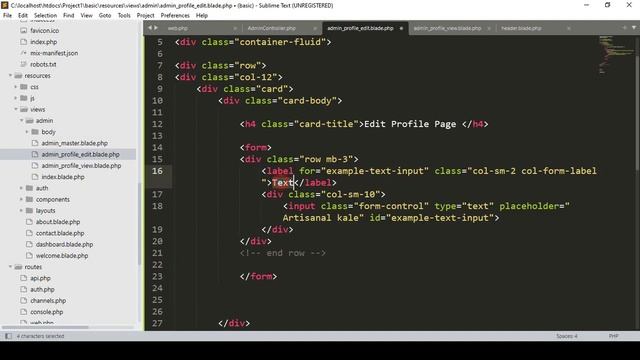
Task: Switch to the header.blade.php tab
Action: coord(521,28)
